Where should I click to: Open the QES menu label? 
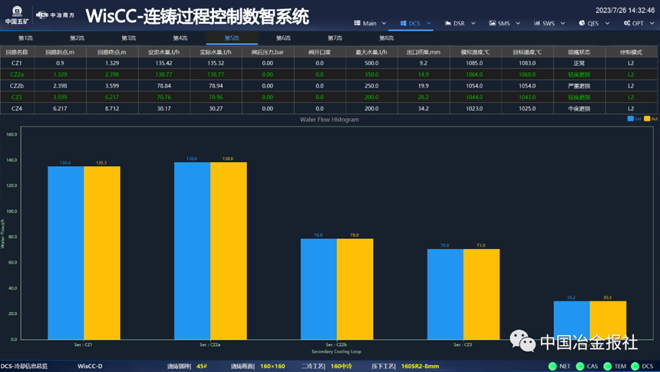pos(593,24)
